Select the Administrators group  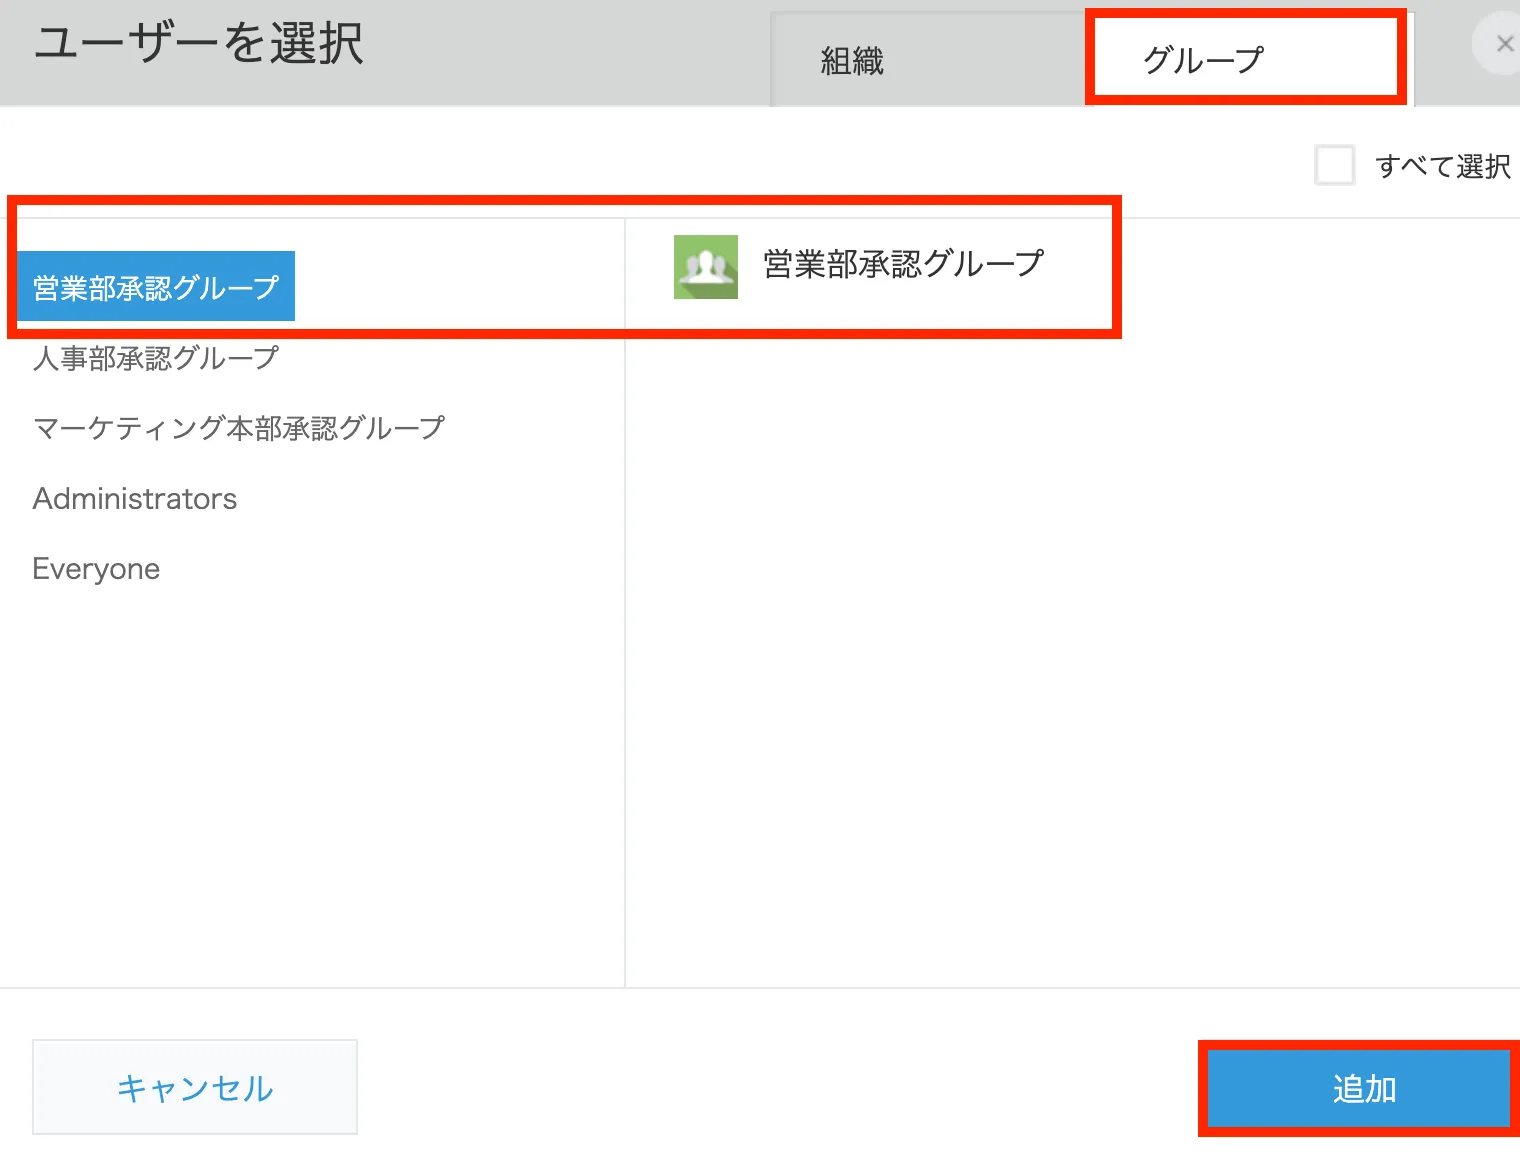click(135, 498)
